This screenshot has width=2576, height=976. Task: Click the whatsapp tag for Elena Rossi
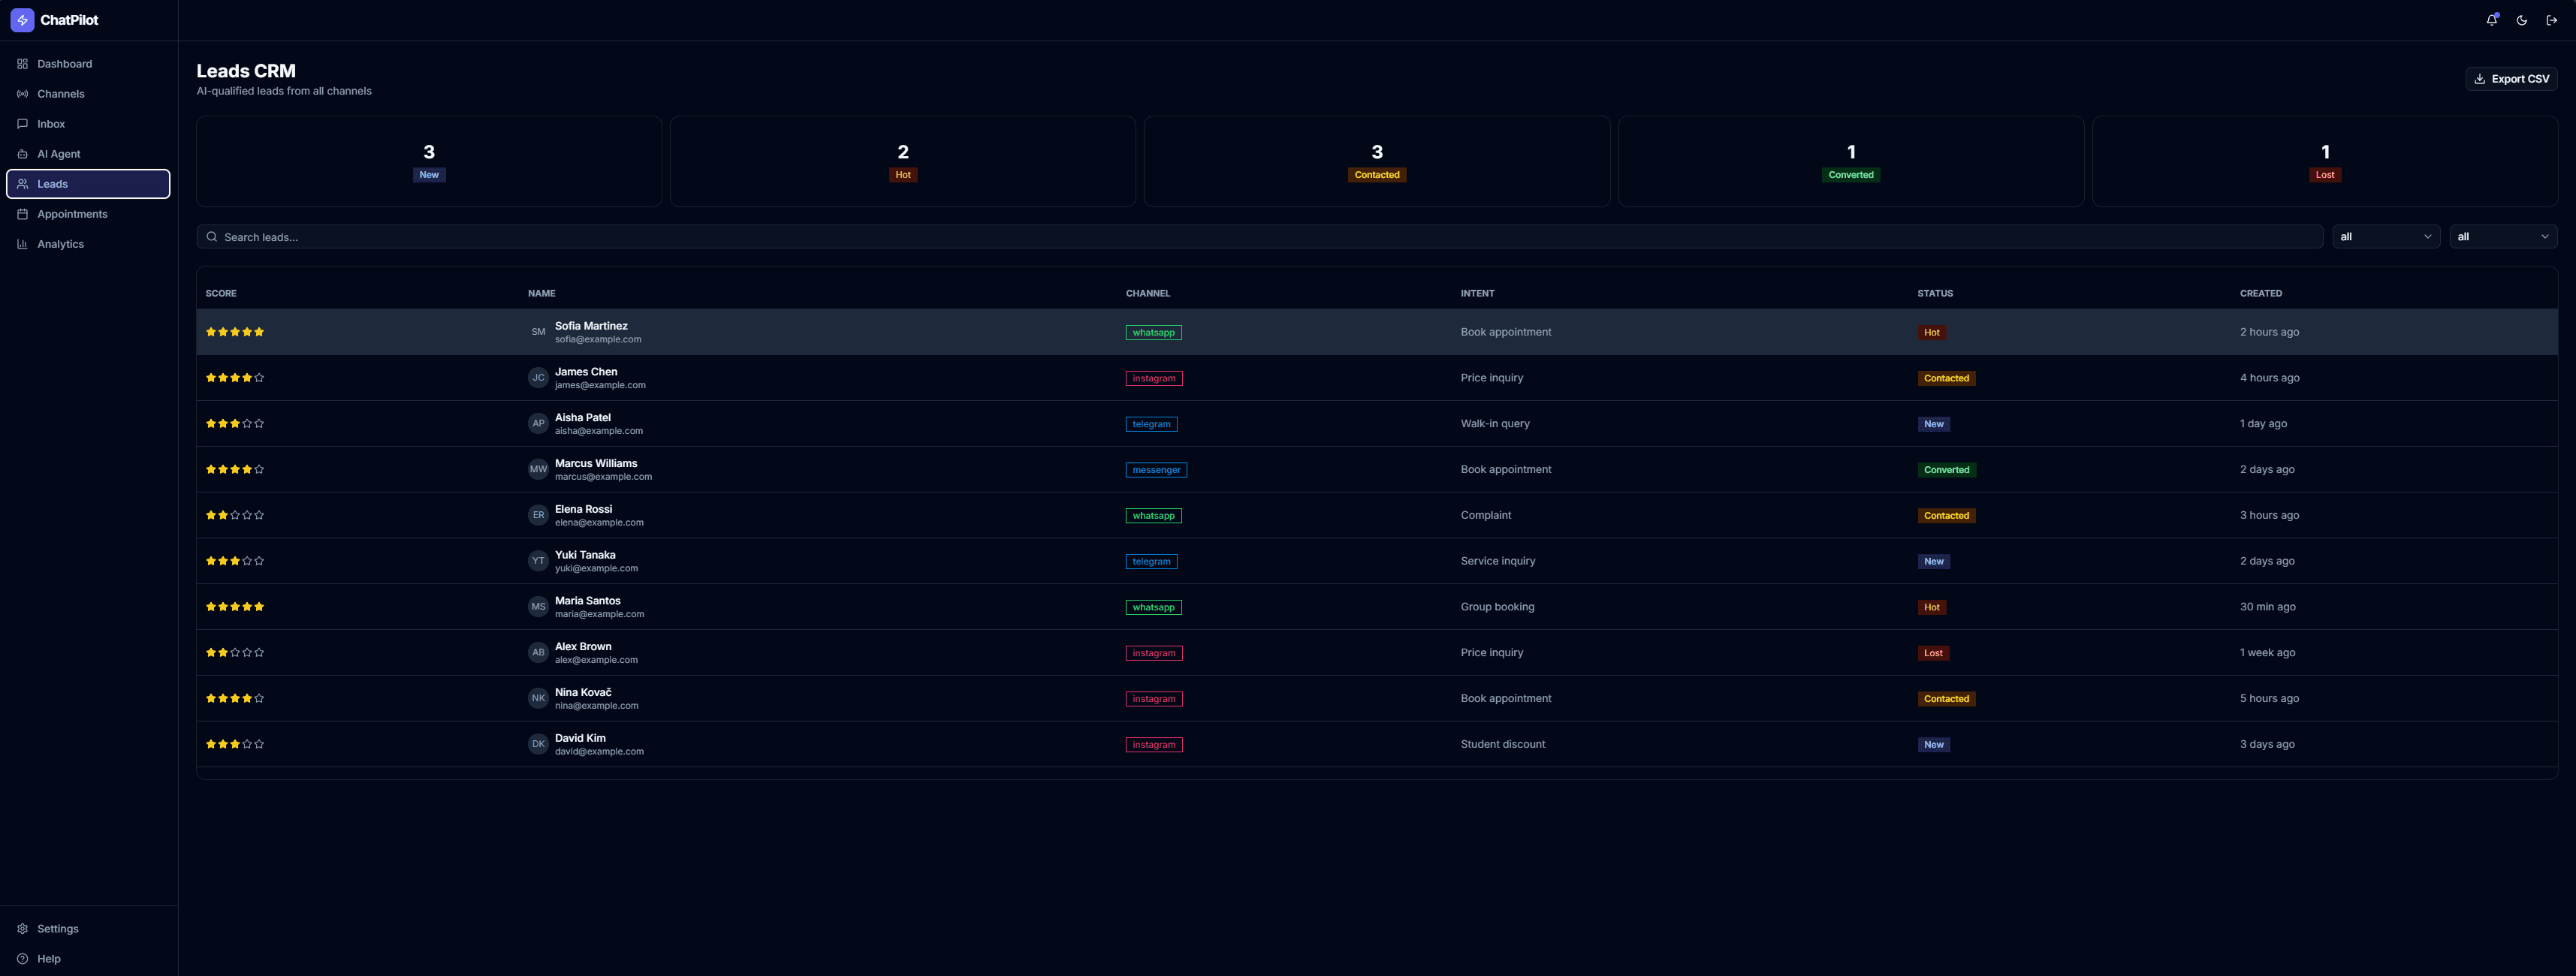[x=1153, y=516]
